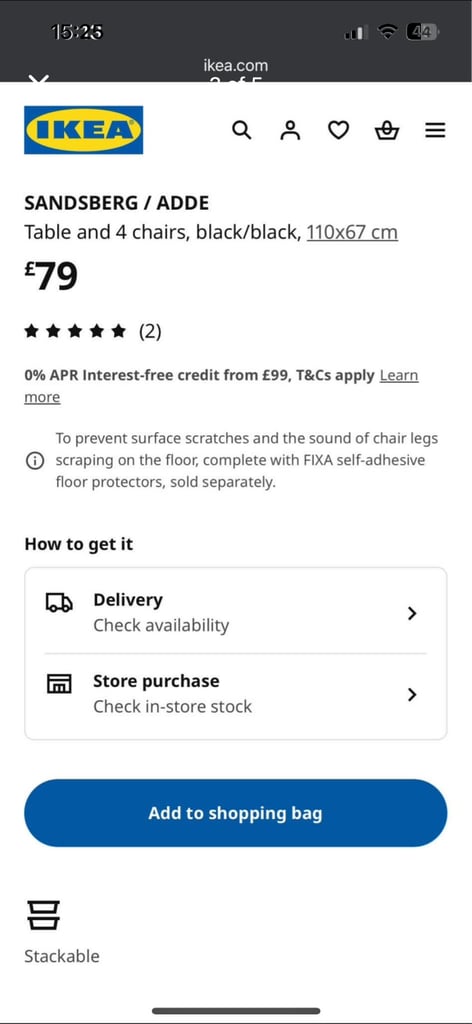This screenshot has height=1024, width=472.
Task: Open the five-star rating reviews
Action: pyautogui.click(x=93, y=332)
